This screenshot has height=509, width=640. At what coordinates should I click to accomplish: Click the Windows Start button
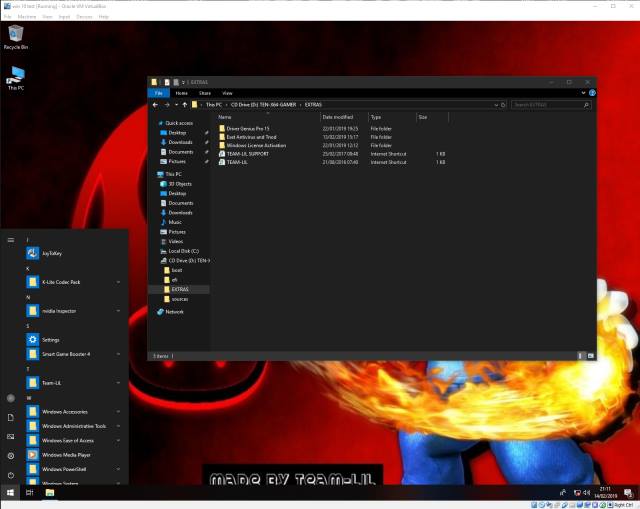pos(10,493)
